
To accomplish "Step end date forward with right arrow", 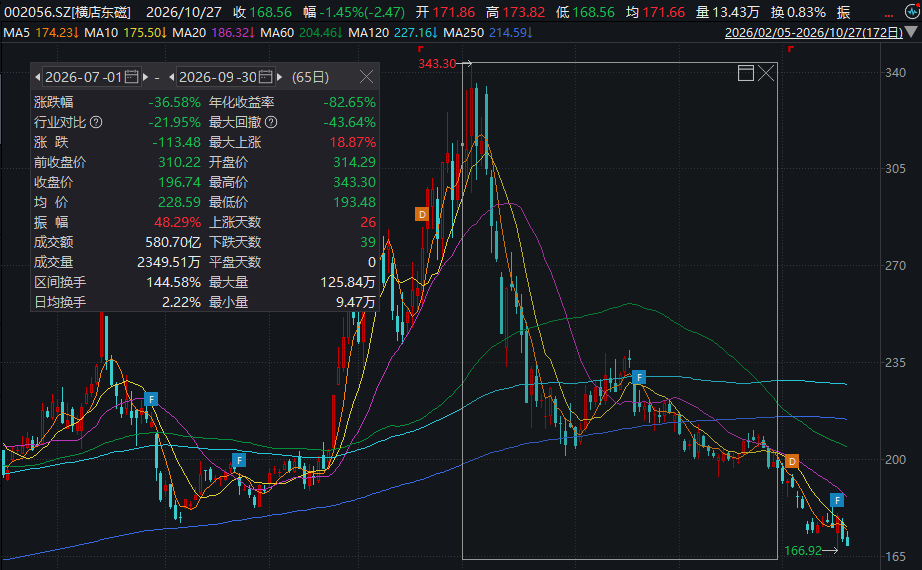I will click(x=279, y=77).
